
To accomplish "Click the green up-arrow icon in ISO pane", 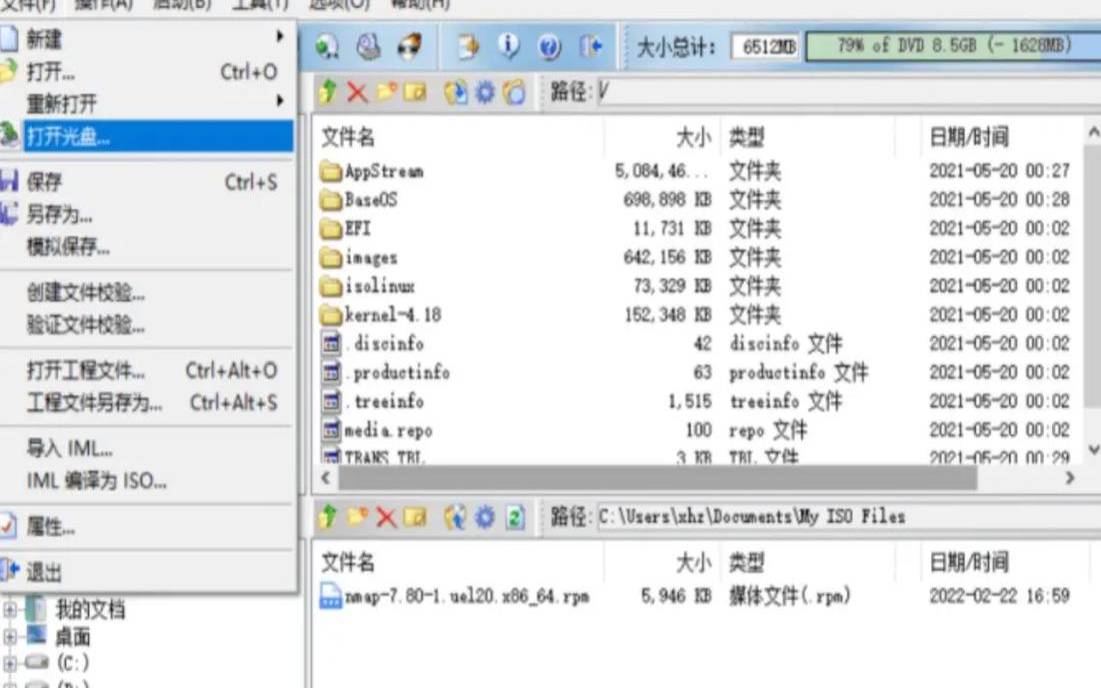I will pos(328,93).
